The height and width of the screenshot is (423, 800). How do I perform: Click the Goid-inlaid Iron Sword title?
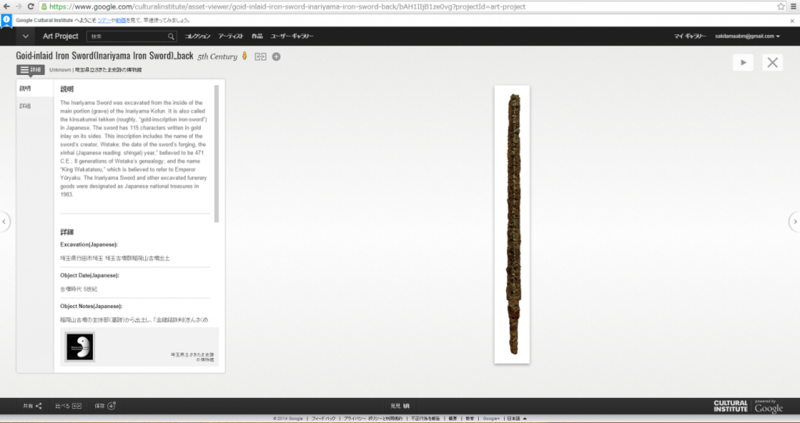105,56
